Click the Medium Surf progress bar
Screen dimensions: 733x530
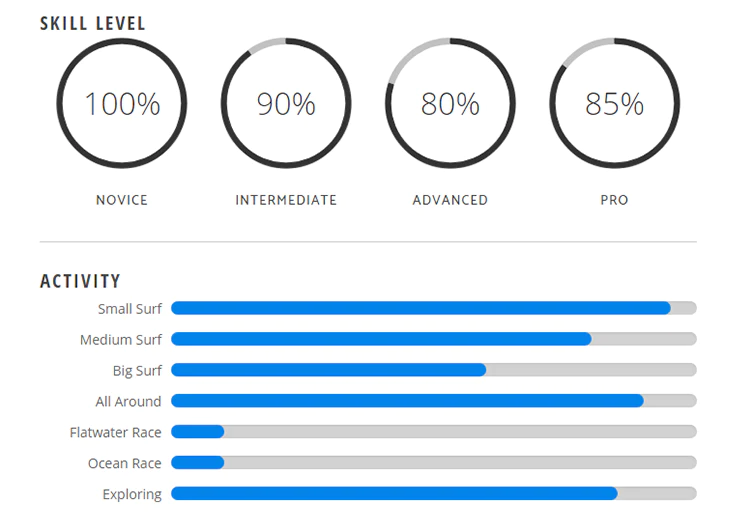pos(434,339)
